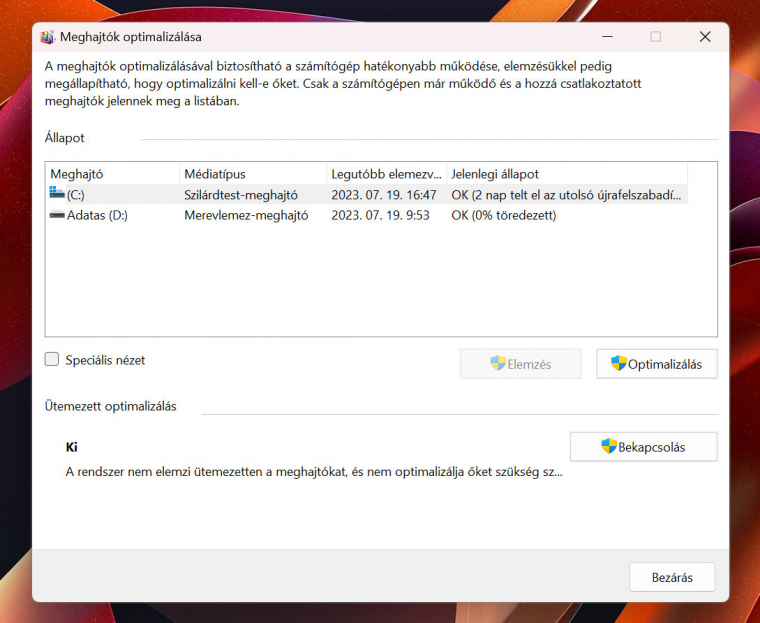Select the Szilárdtest-meghajtó media type cell

point(241,195)
